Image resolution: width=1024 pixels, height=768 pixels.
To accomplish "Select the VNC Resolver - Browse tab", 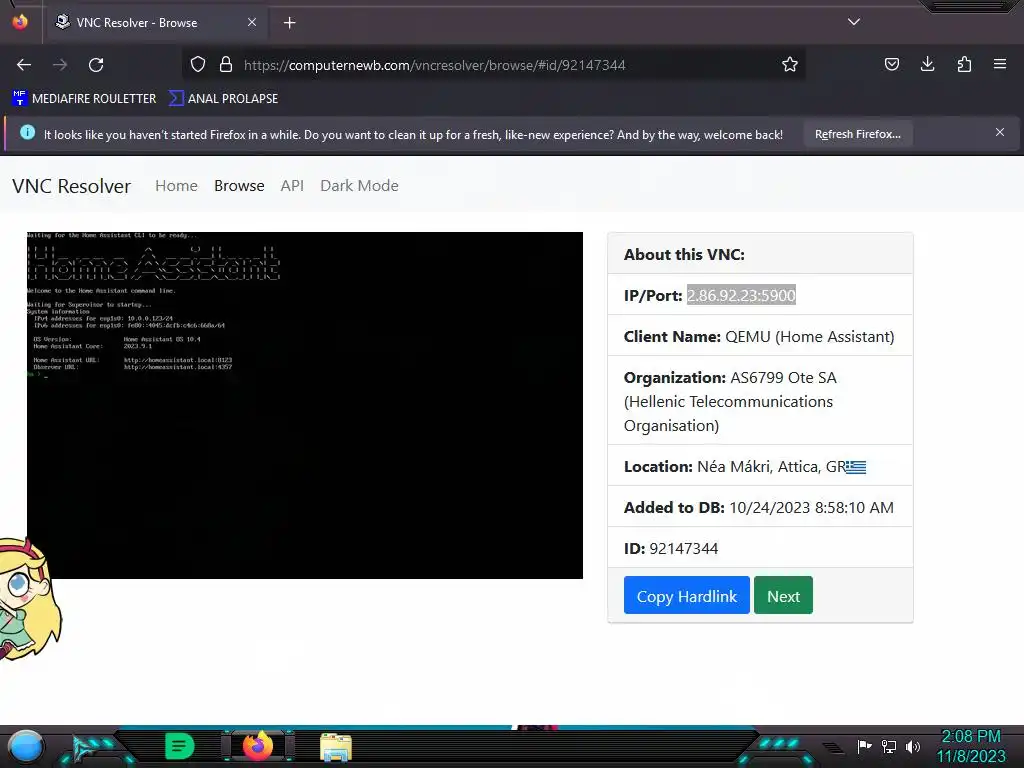I will [x=156, y=22].
